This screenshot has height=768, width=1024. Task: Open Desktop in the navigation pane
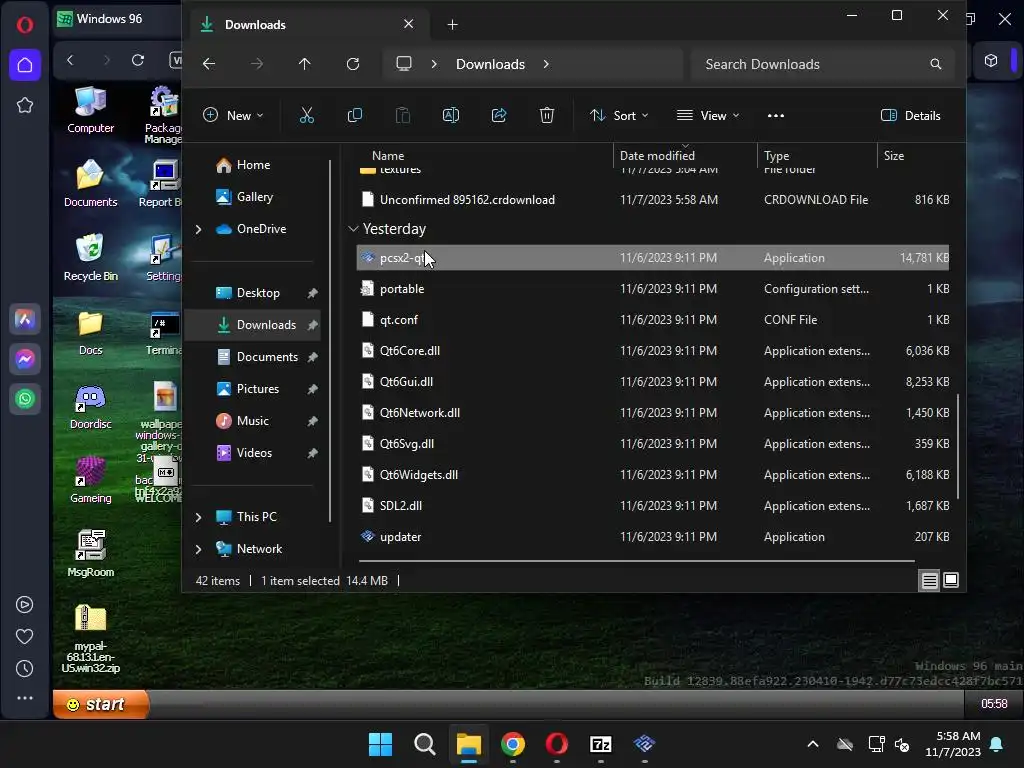click(257, 293)
